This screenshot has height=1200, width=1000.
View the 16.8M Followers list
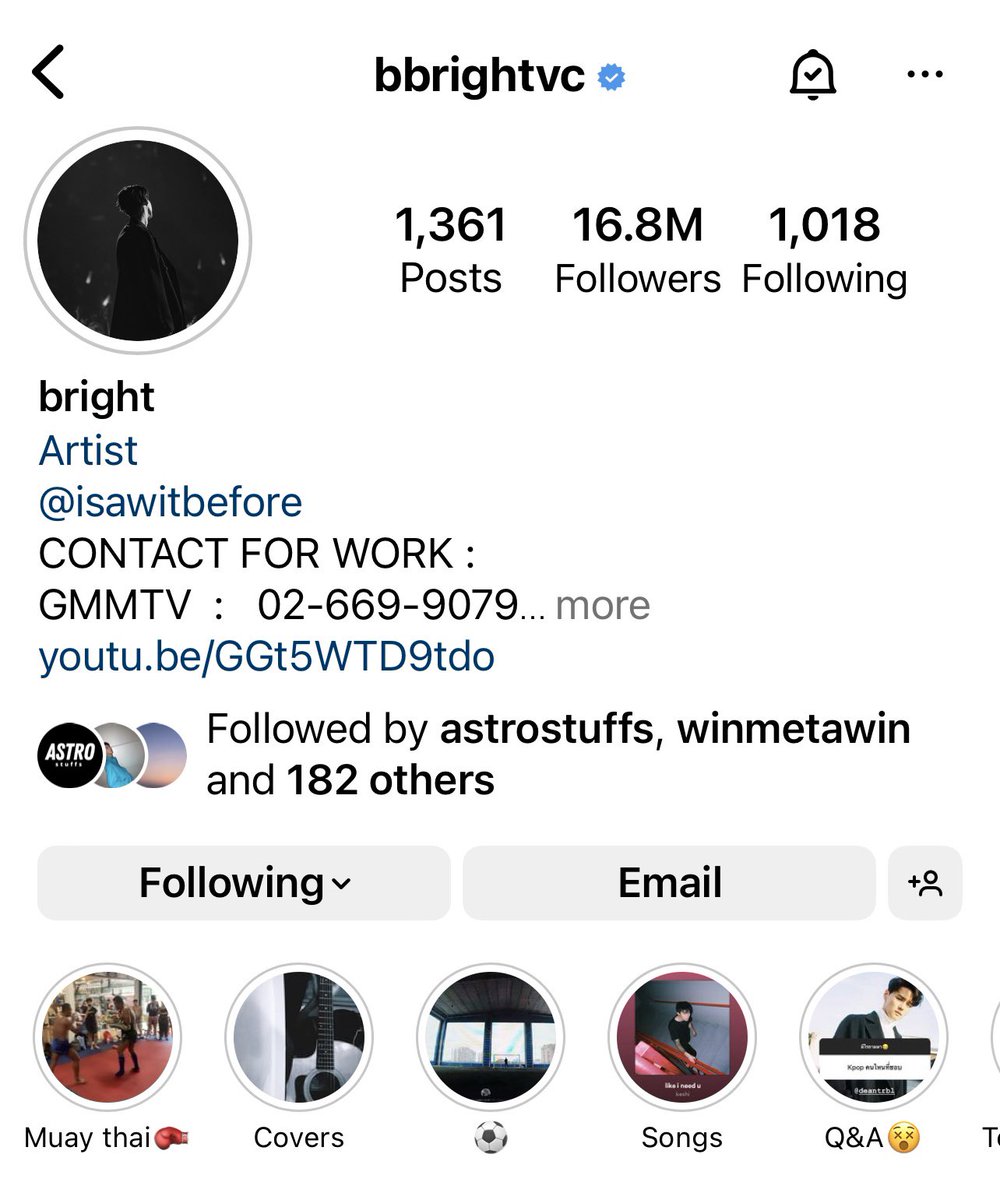coord(637,250)
